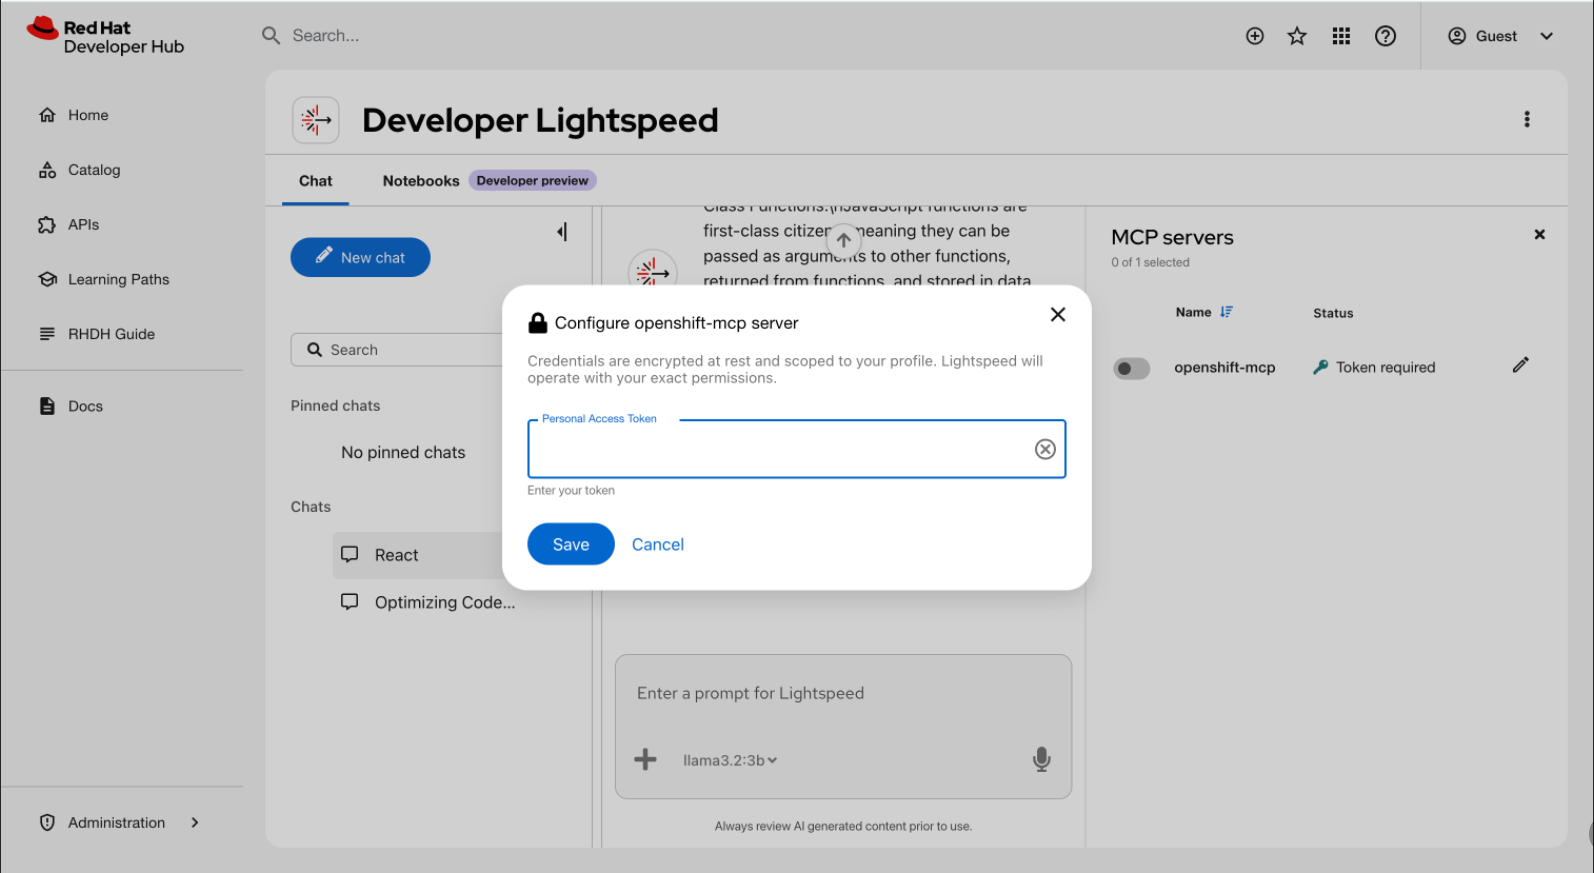
Task: Close the MCP servers panel
Action: point(1540,235)
